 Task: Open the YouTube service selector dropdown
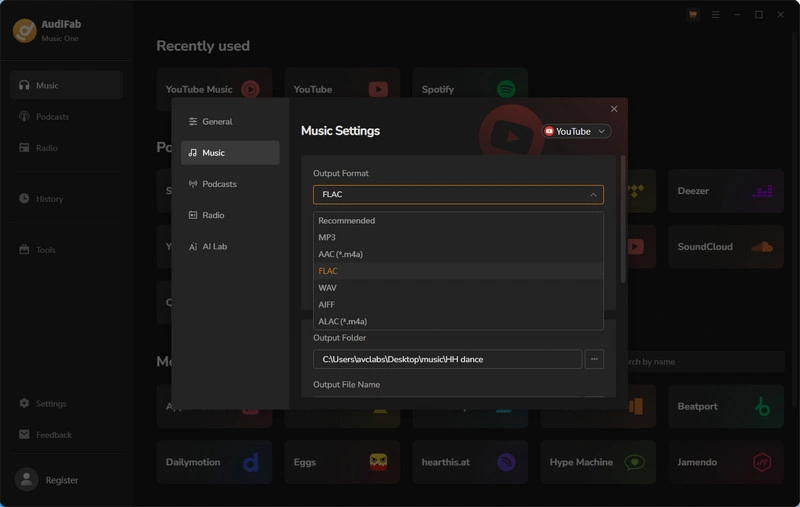(x=576, y=132)
